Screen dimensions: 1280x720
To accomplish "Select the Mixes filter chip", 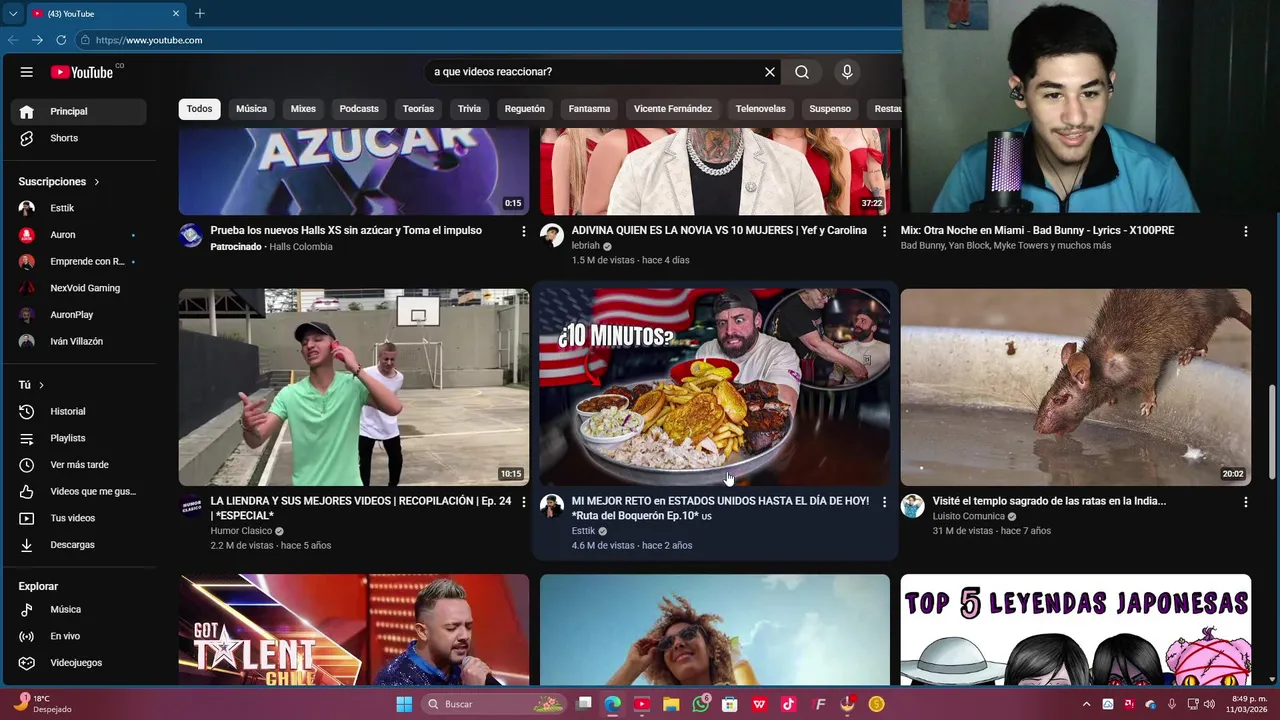I will point(303,109).
